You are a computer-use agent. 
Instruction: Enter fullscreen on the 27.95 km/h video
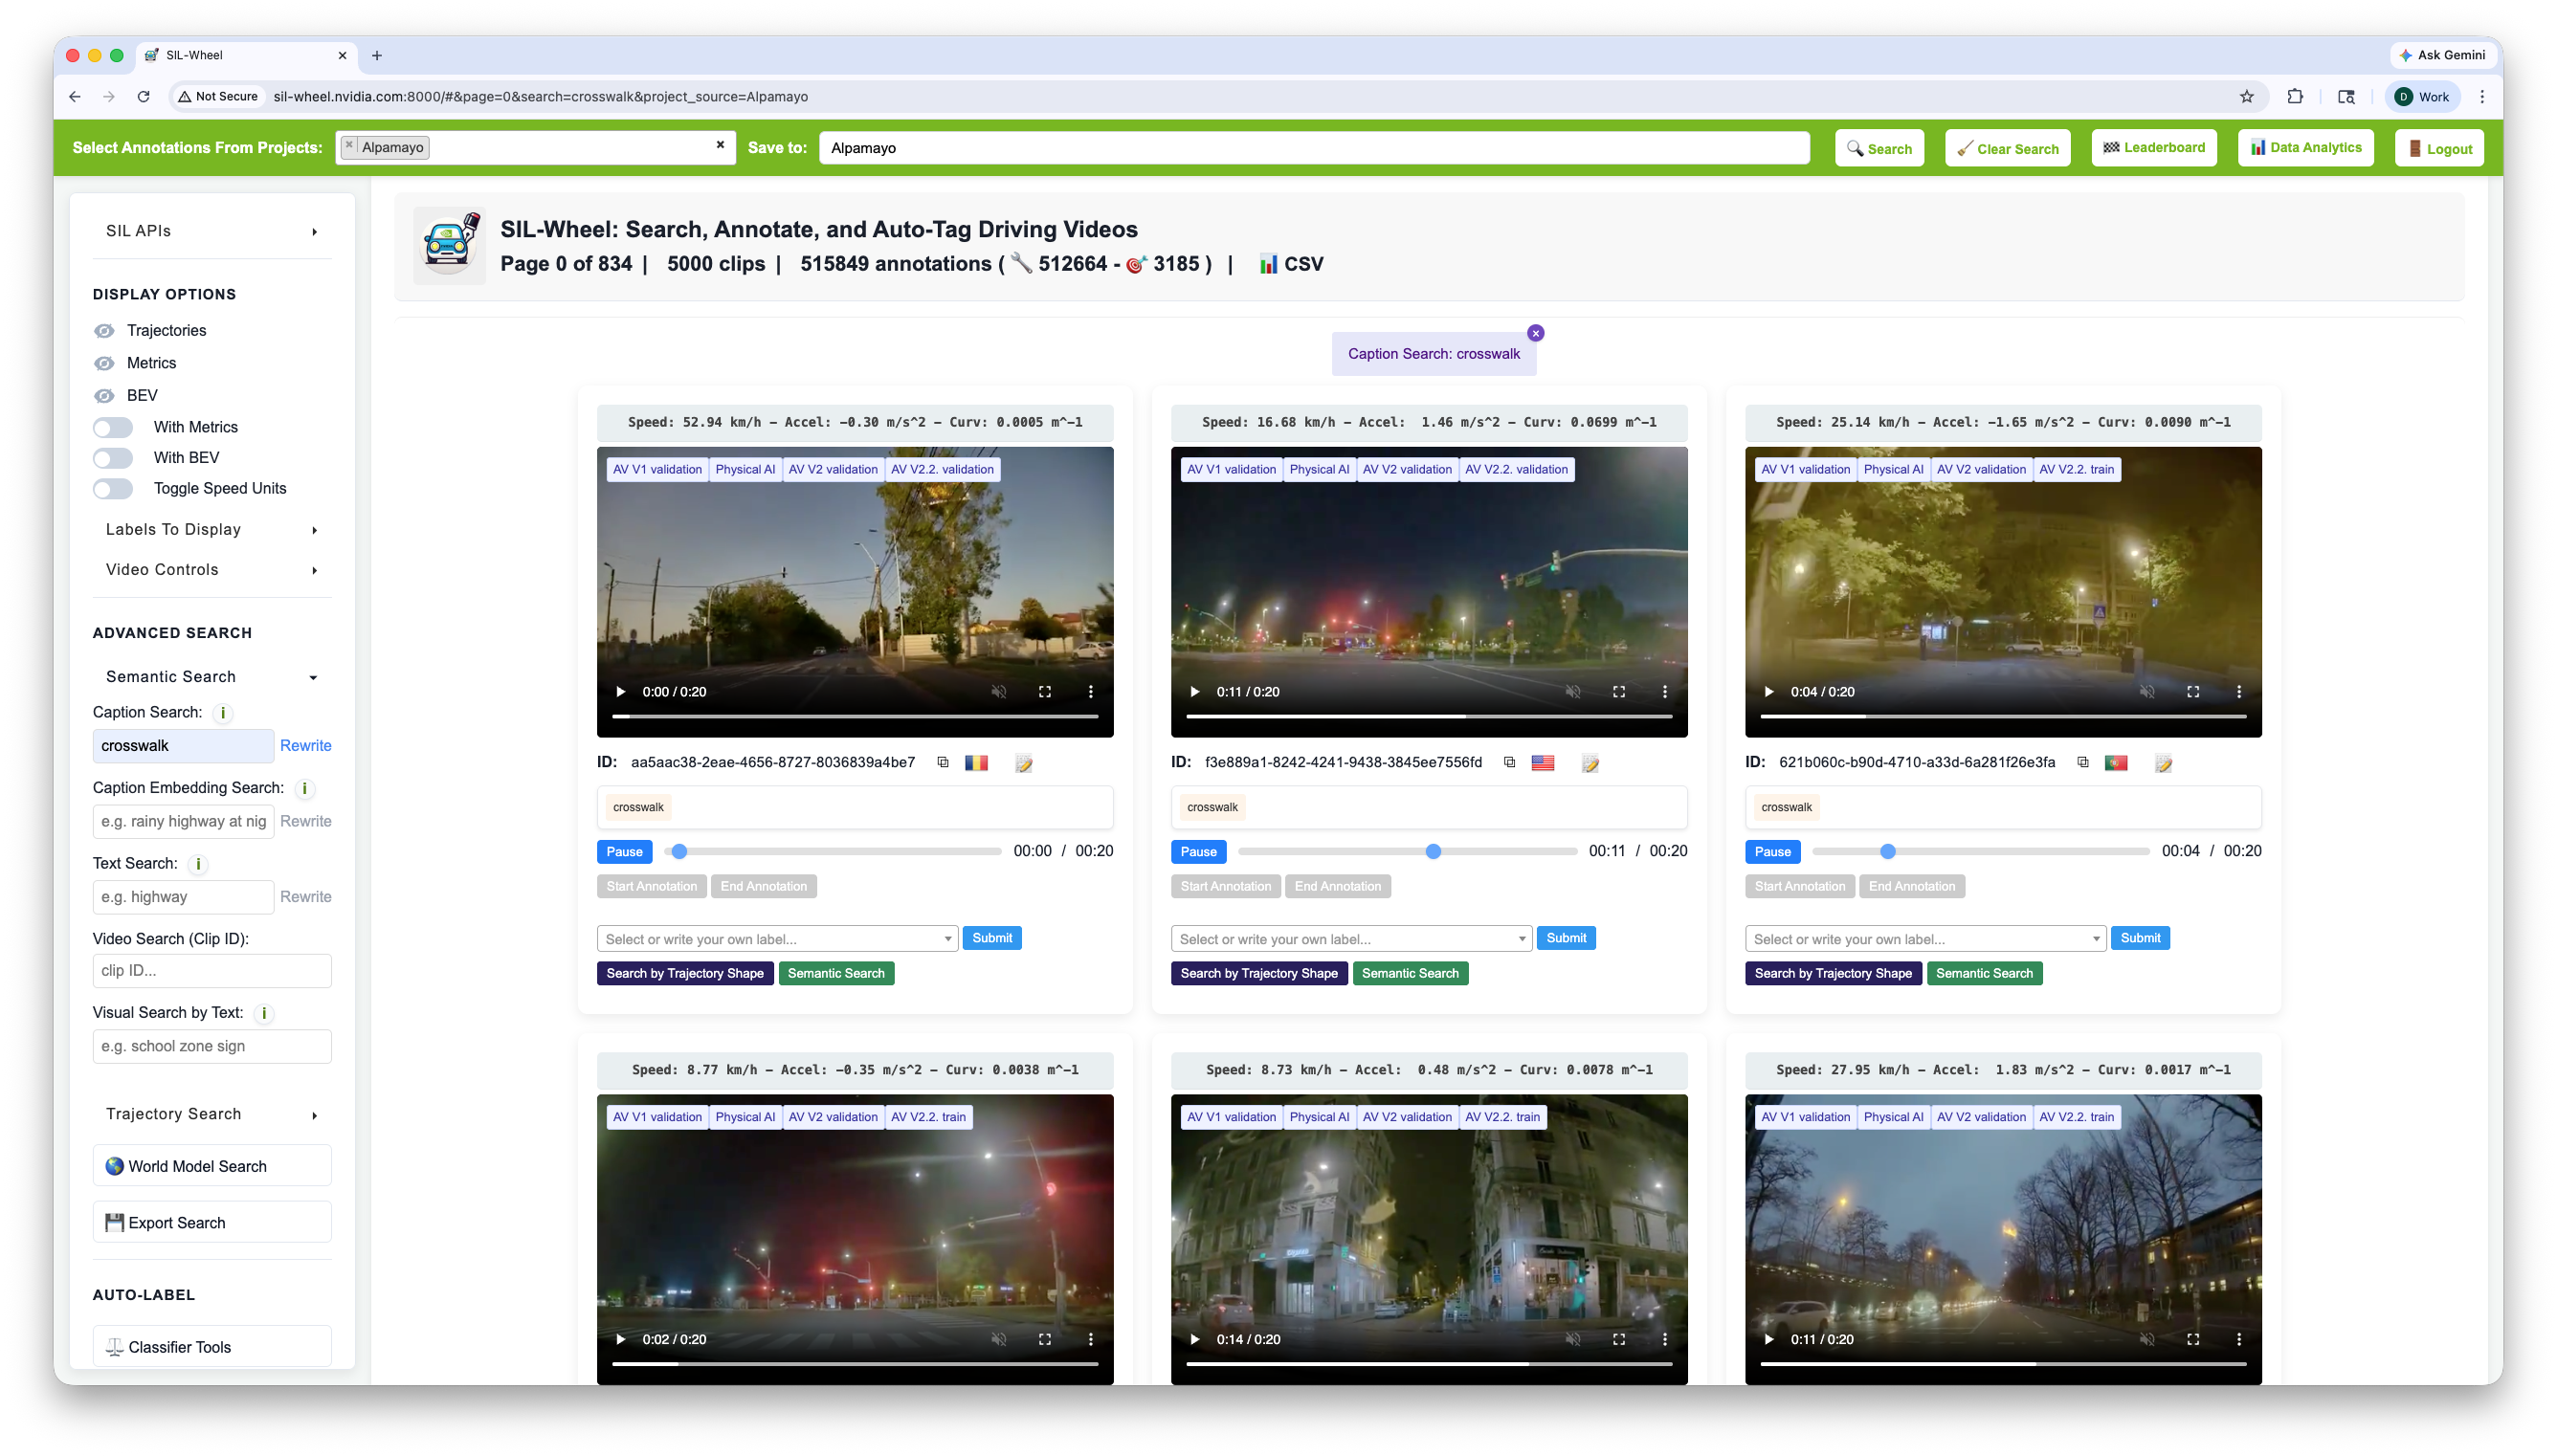click(2193, 1340)
